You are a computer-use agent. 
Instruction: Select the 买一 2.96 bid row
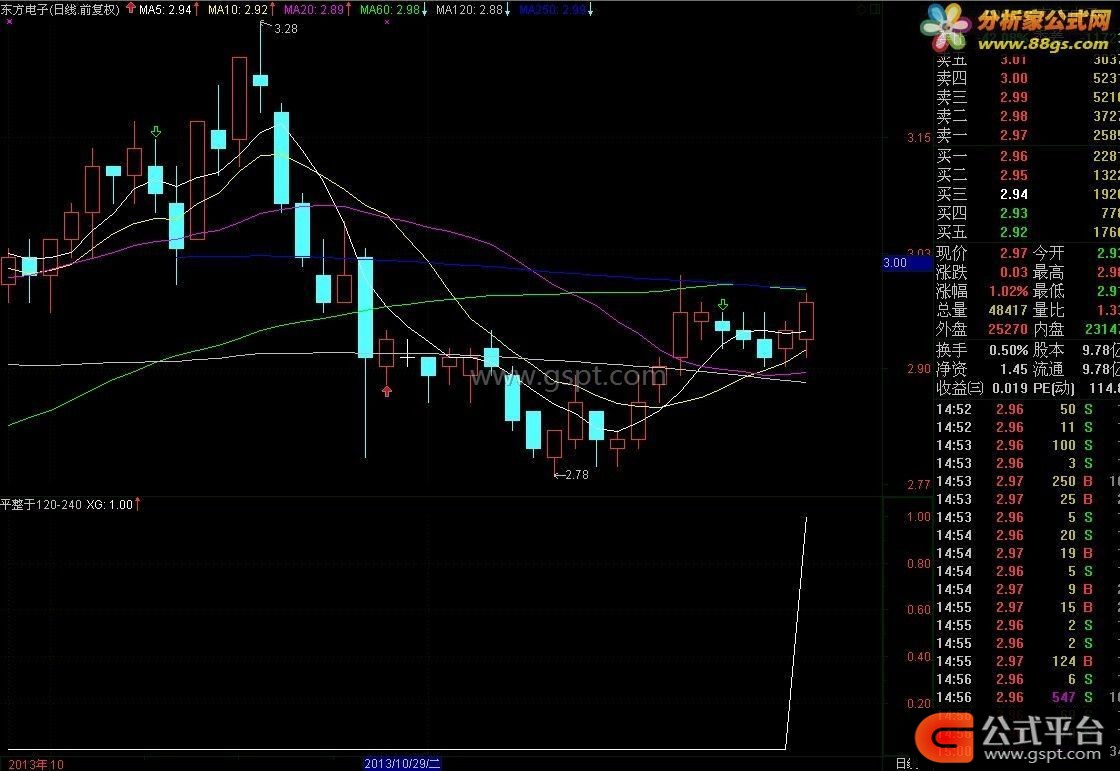coord(1027,156)
